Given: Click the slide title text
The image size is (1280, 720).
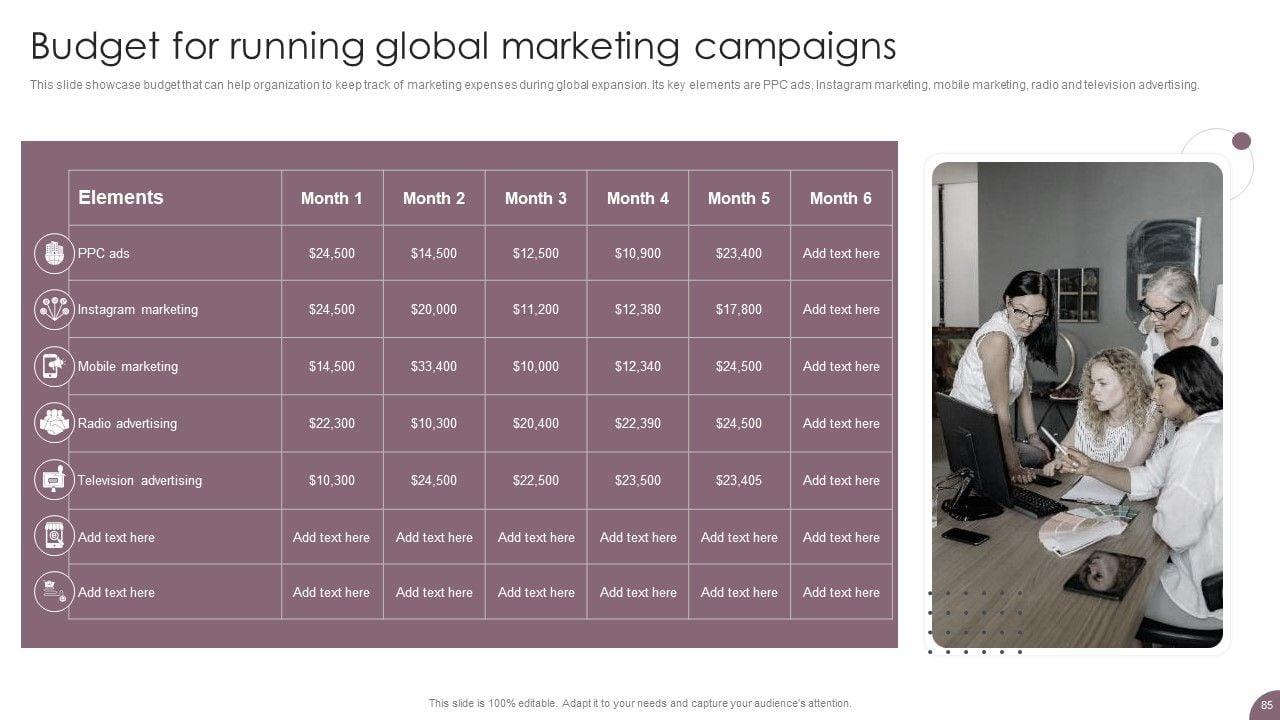Looking at the screenshot, I should pos(463,47).
